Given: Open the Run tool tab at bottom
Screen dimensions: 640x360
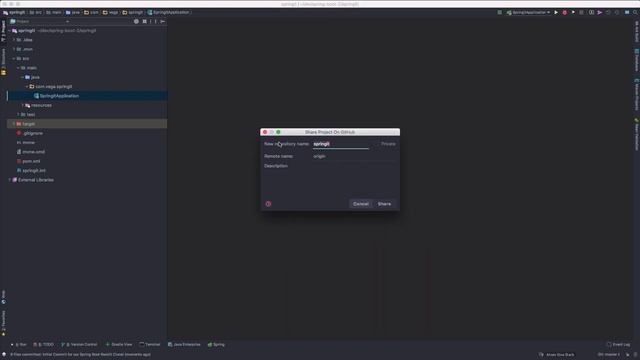Looking at the screenshot, I should (18, 344).
